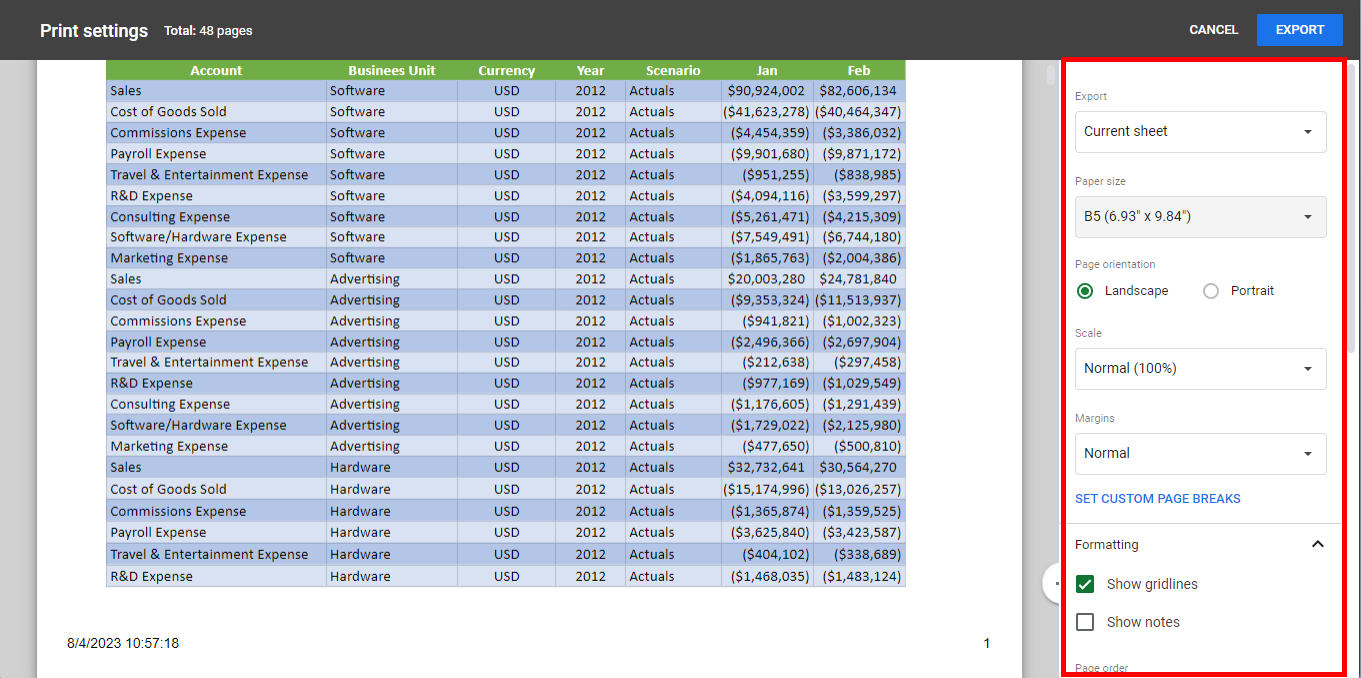Select the Landscape orientation radio button
The height and width of the screenshot is (678, 1361).
[1085, 291]
